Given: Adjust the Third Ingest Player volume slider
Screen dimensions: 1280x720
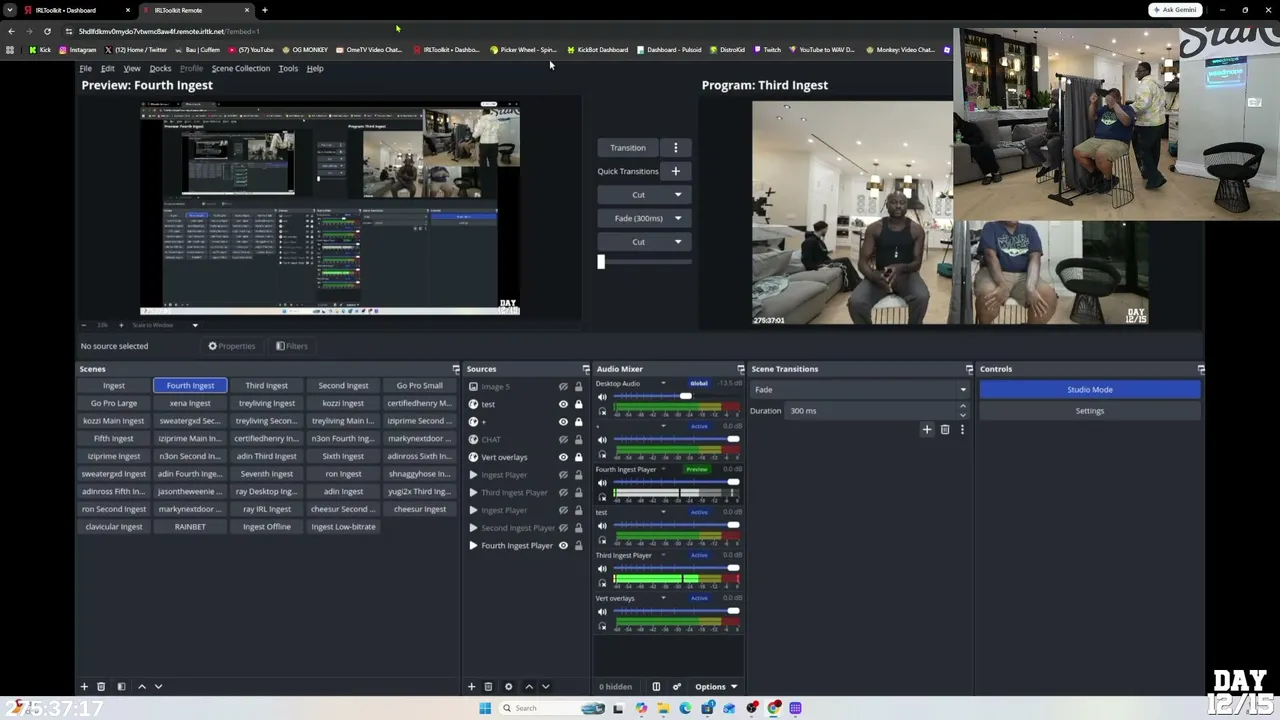Looking at the screenshot, I should (x=733, y=568).
